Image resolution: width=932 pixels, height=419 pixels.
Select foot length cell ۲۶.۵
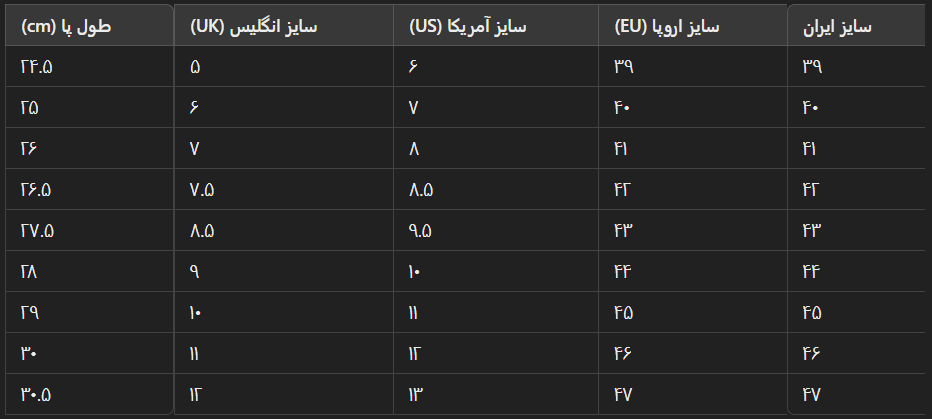(x=90, y=190)
